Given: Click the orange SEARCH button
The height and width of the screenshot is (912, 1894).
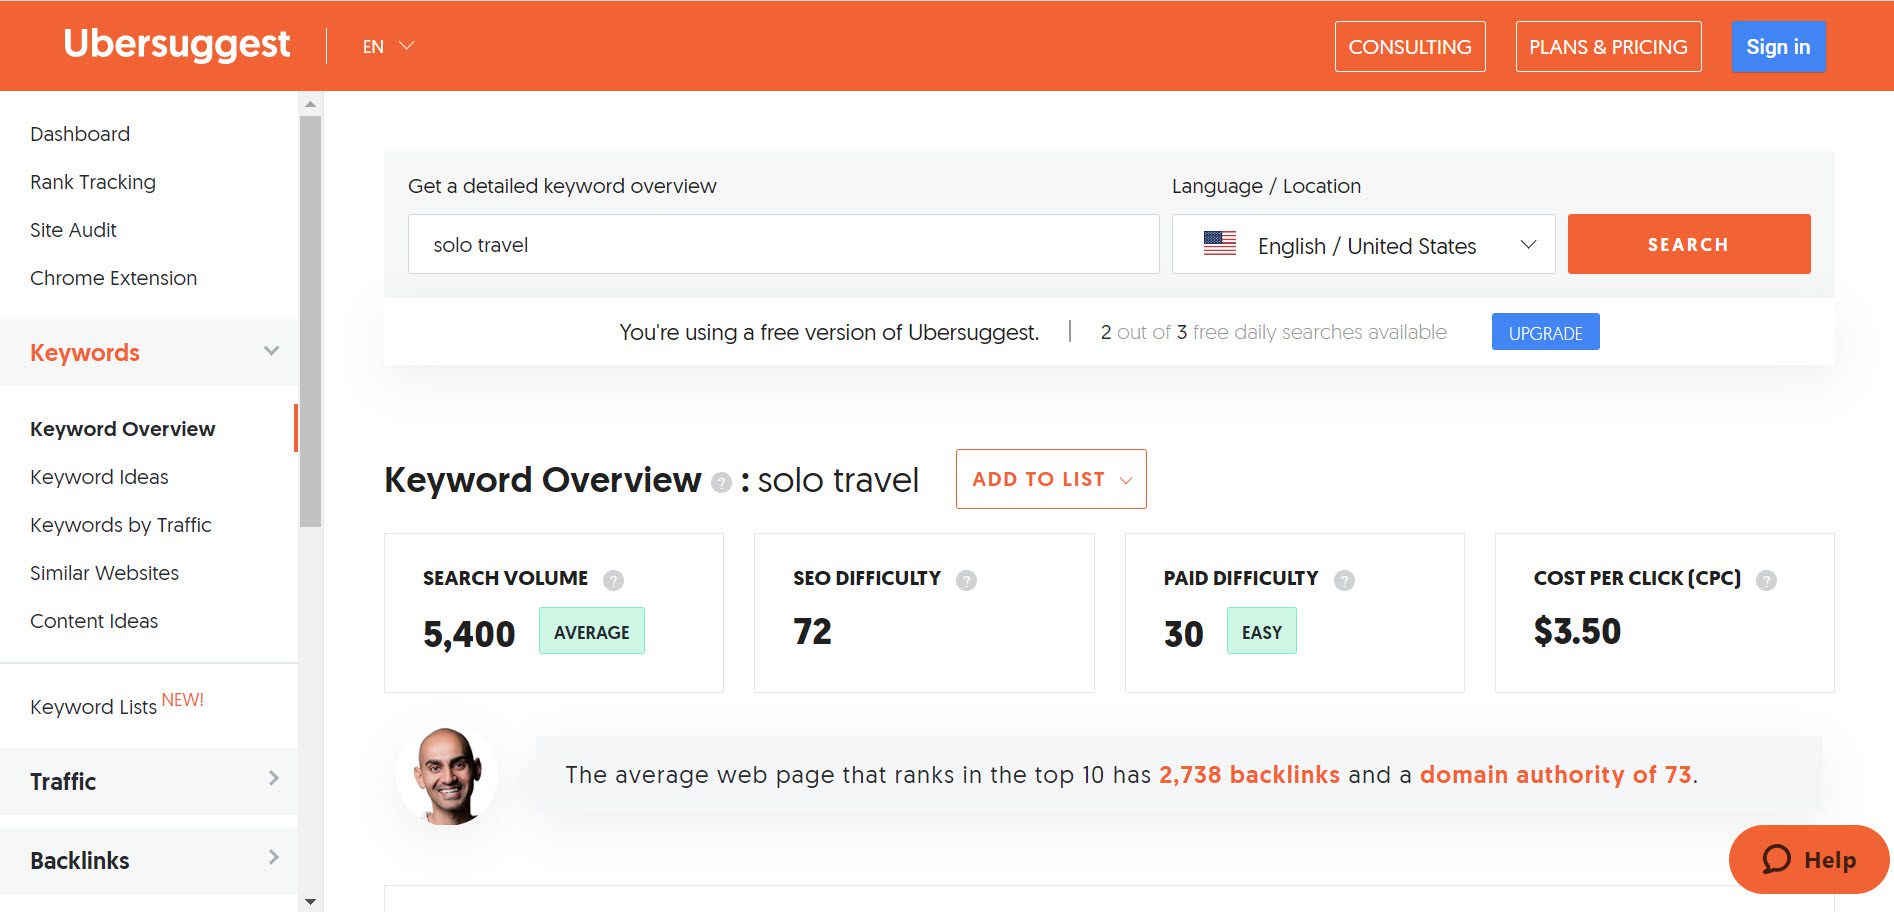Looking at the screenshot, I should pos(1689,244).
